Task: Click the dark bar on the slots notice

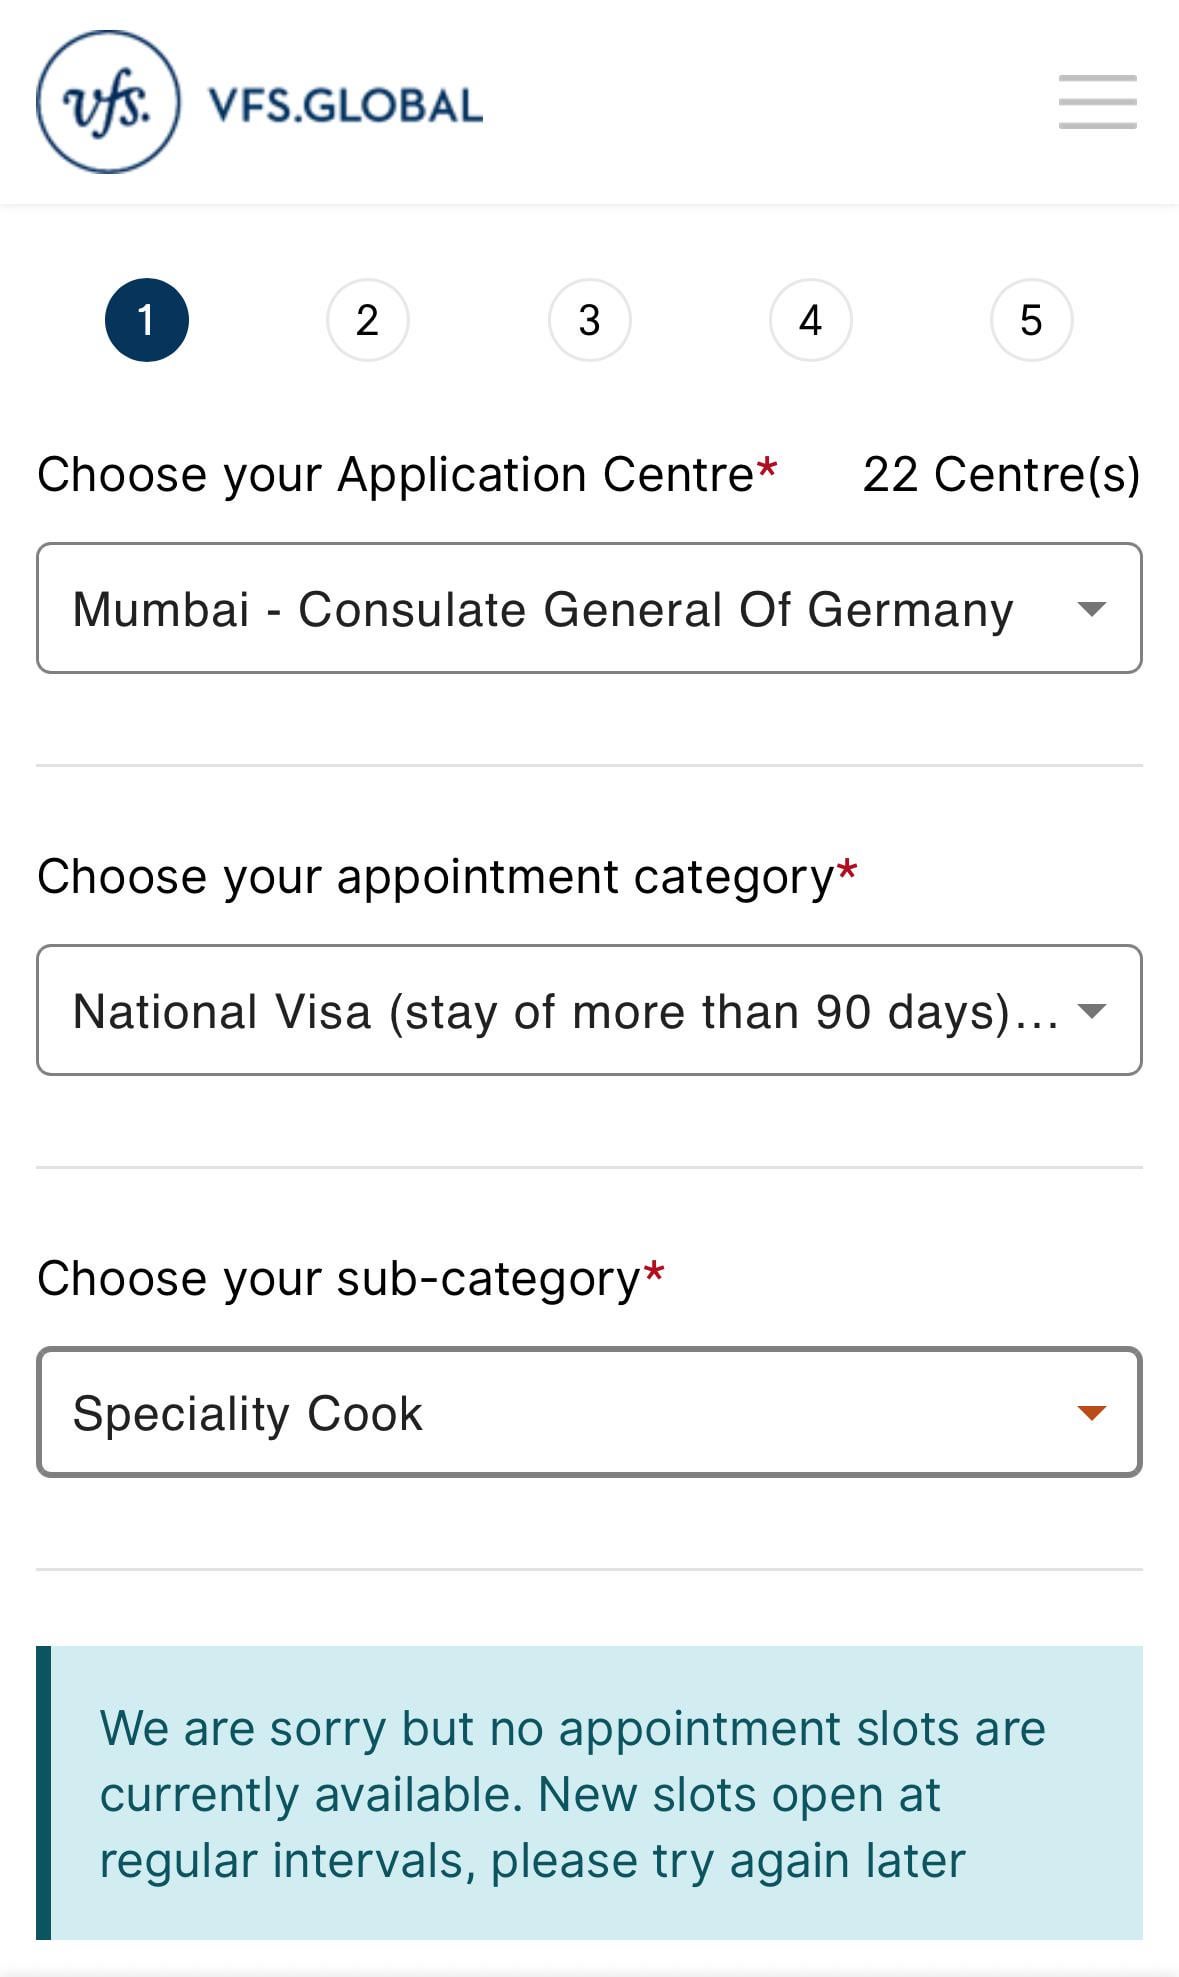Action: [x=44, y=1793]
